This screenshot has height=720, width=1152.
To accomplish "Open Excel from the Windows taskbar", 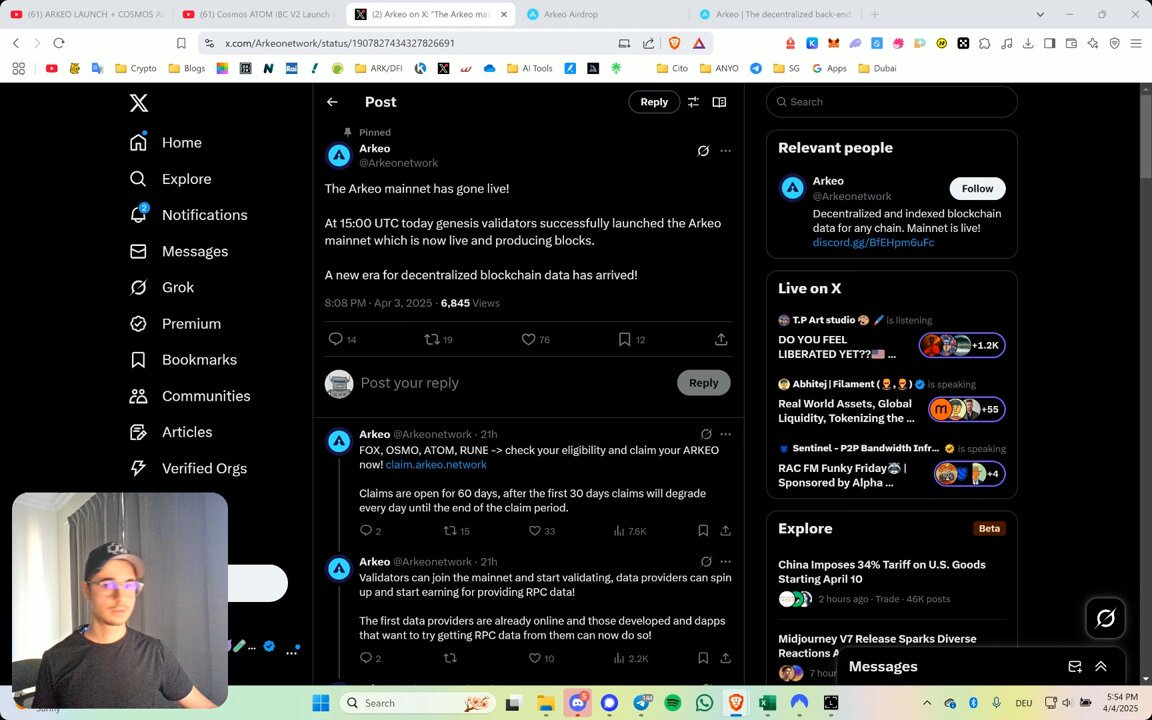I will click(767, 703).
